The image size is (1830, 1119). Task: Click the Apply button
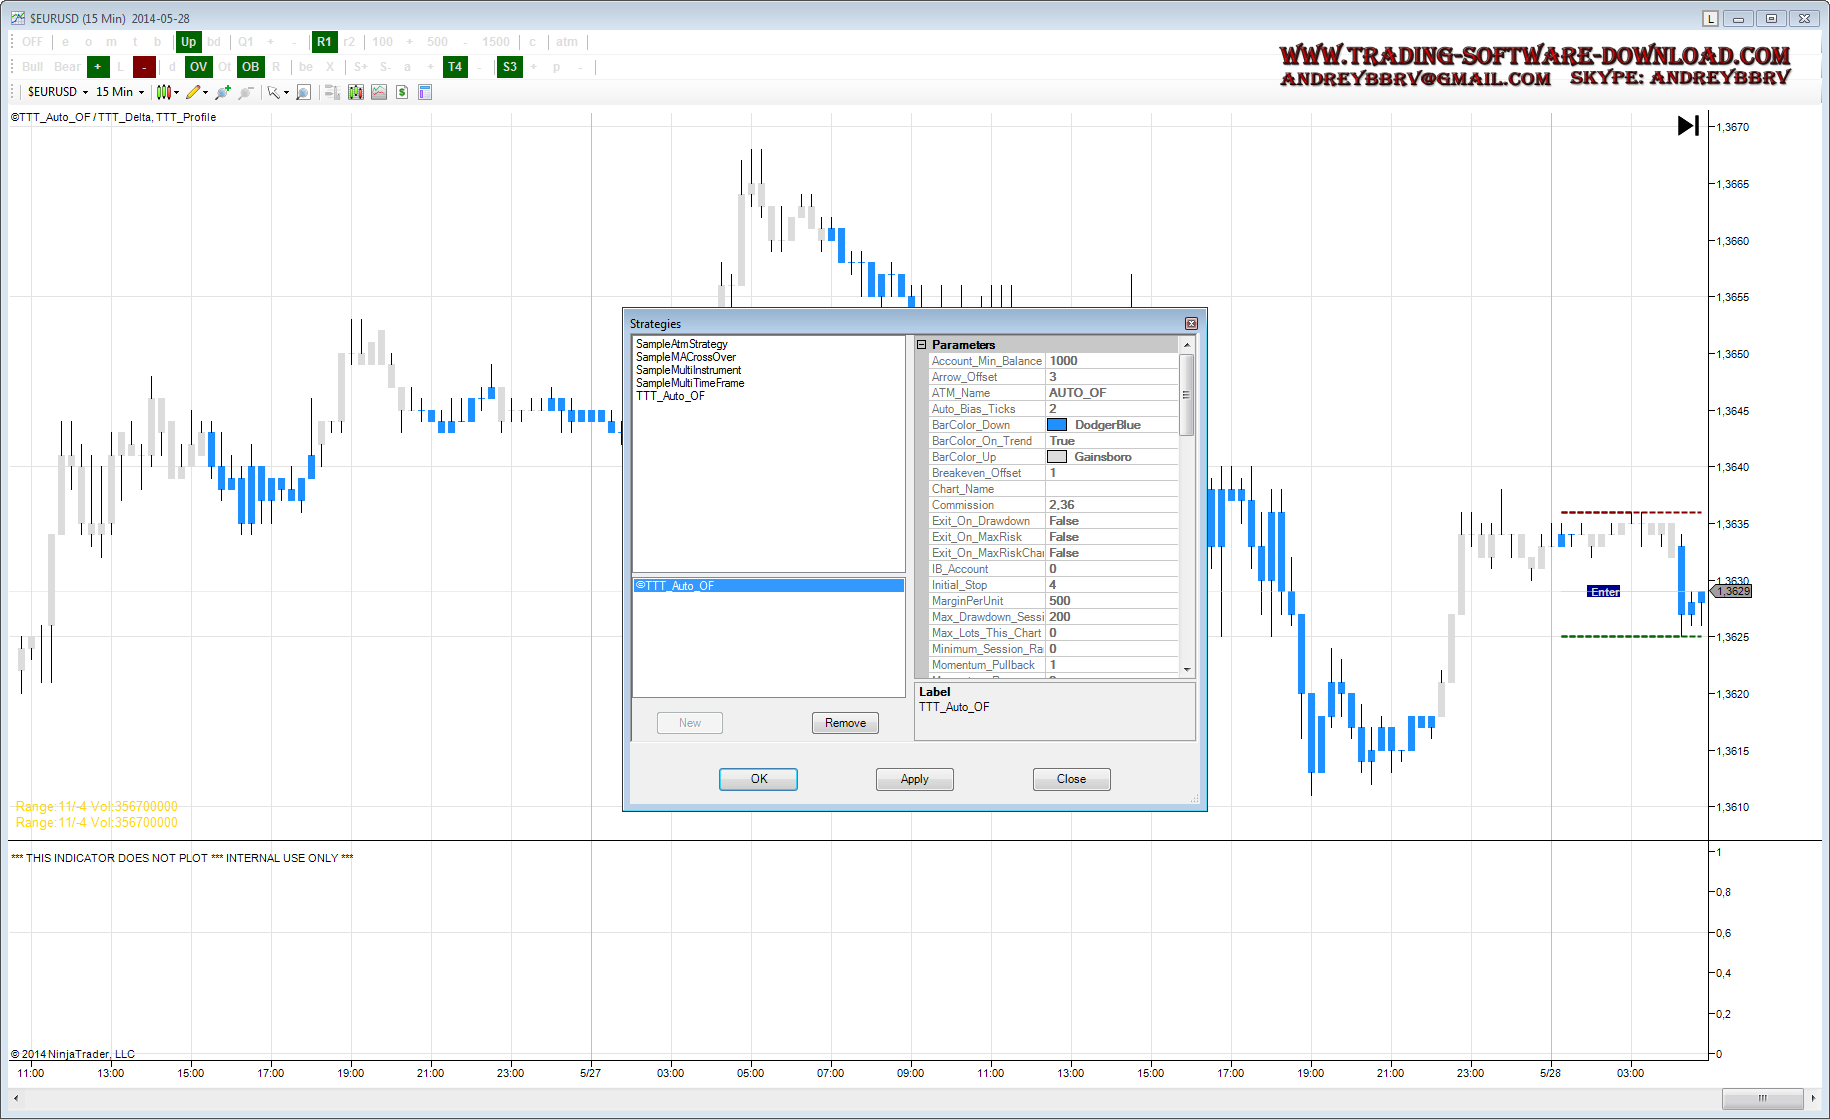(x=914, y=779)
